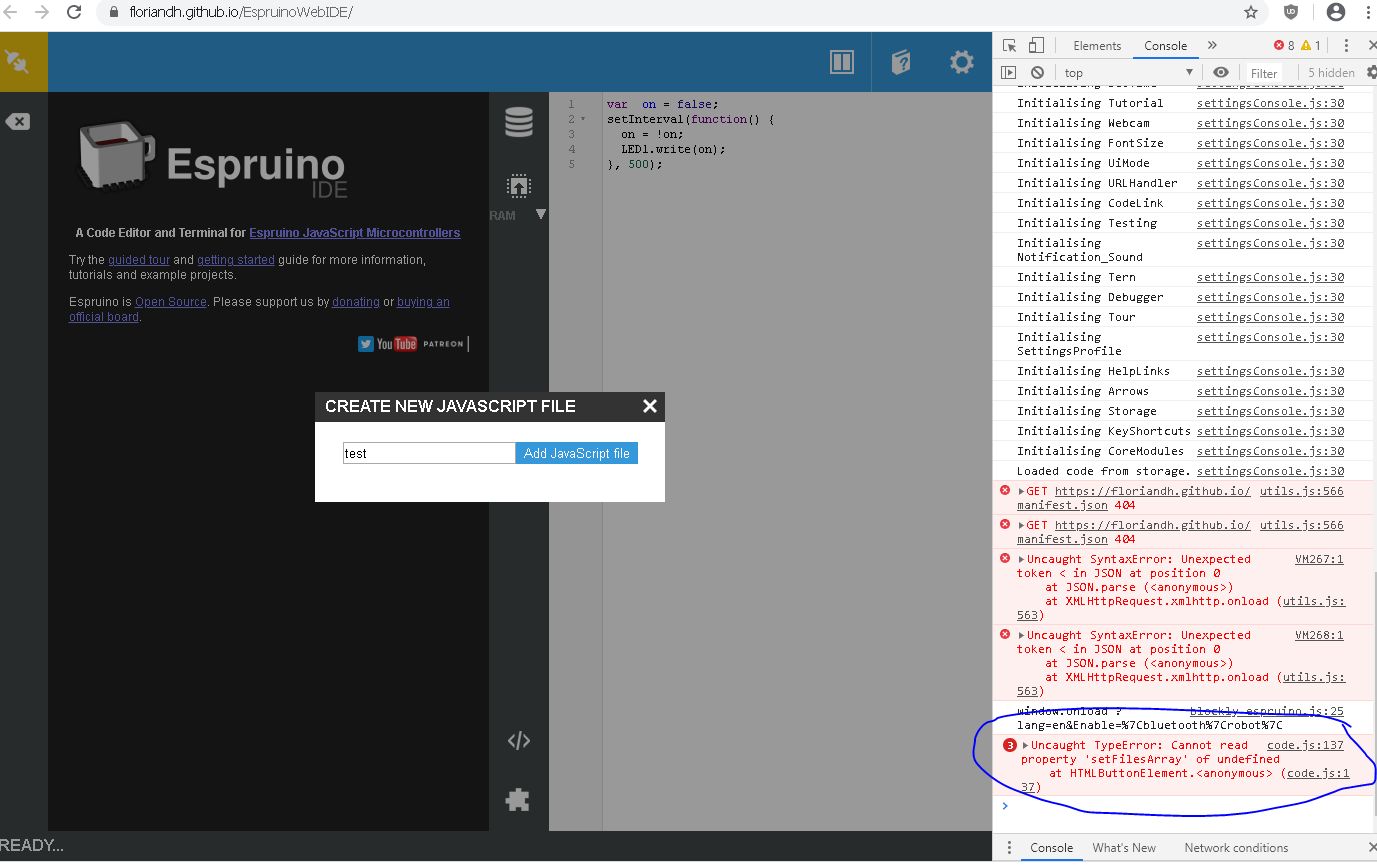Expand the 'setFilesArray' TypeError message
Screen dimensions: 1377x867
pyautogui.click(x=1026, y=745)
